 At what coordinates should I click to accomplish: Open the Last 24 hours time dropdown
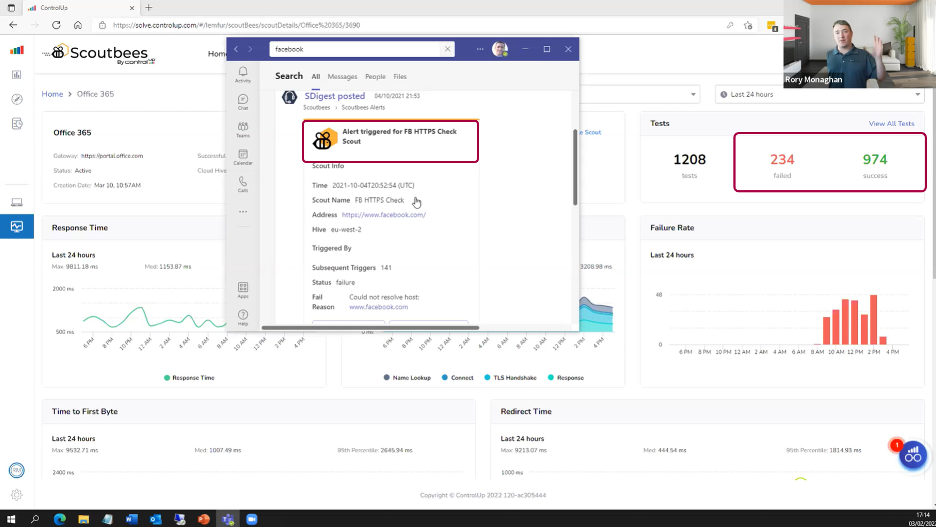(820, 94)
